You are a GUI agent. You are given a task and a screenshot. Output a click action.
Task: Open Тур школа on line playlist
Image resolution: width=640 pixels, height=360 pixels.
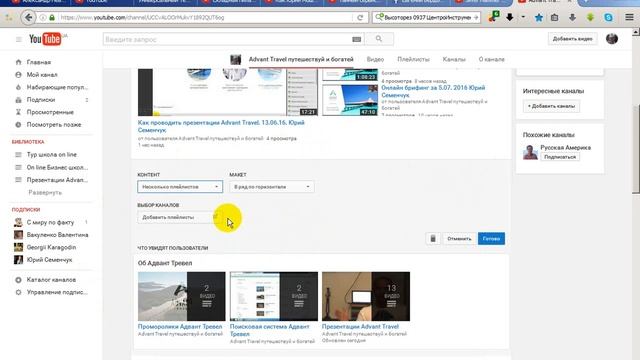(x=51, y=155)
